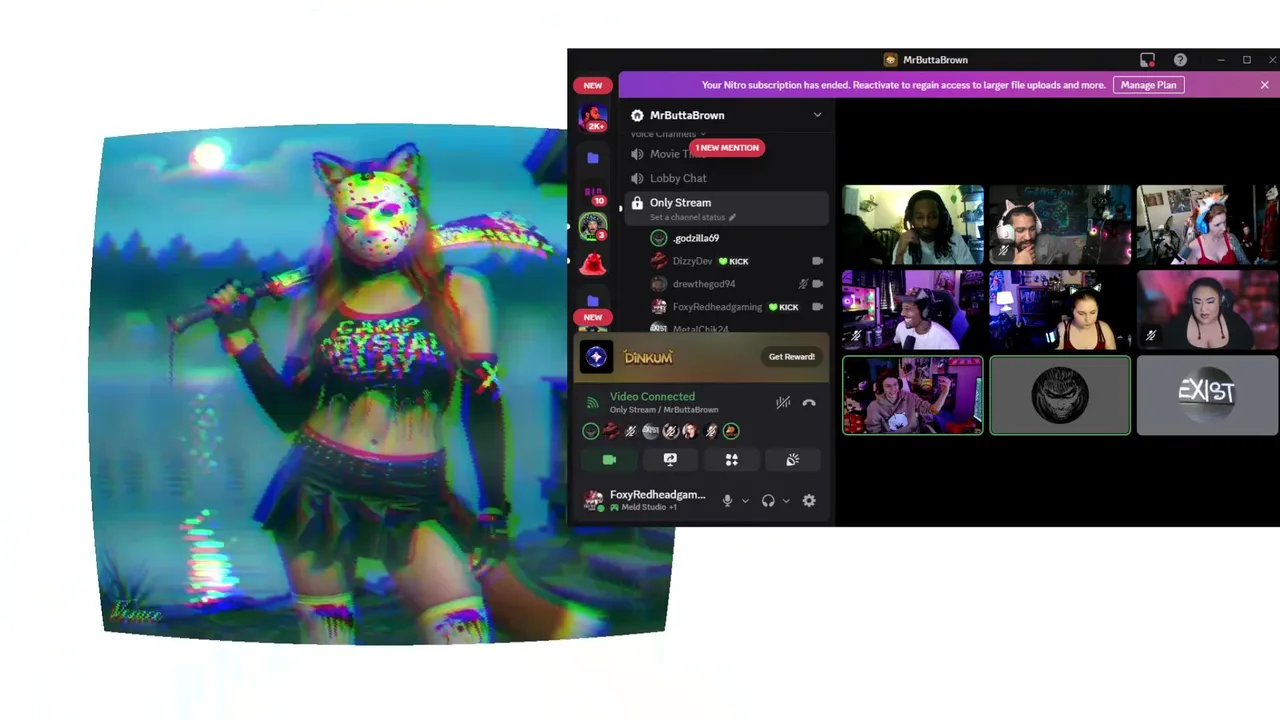The width and height of the screenshot is (1280, 720).
Task: Click the top NEW server pill
Action: (x=593, y=86)
